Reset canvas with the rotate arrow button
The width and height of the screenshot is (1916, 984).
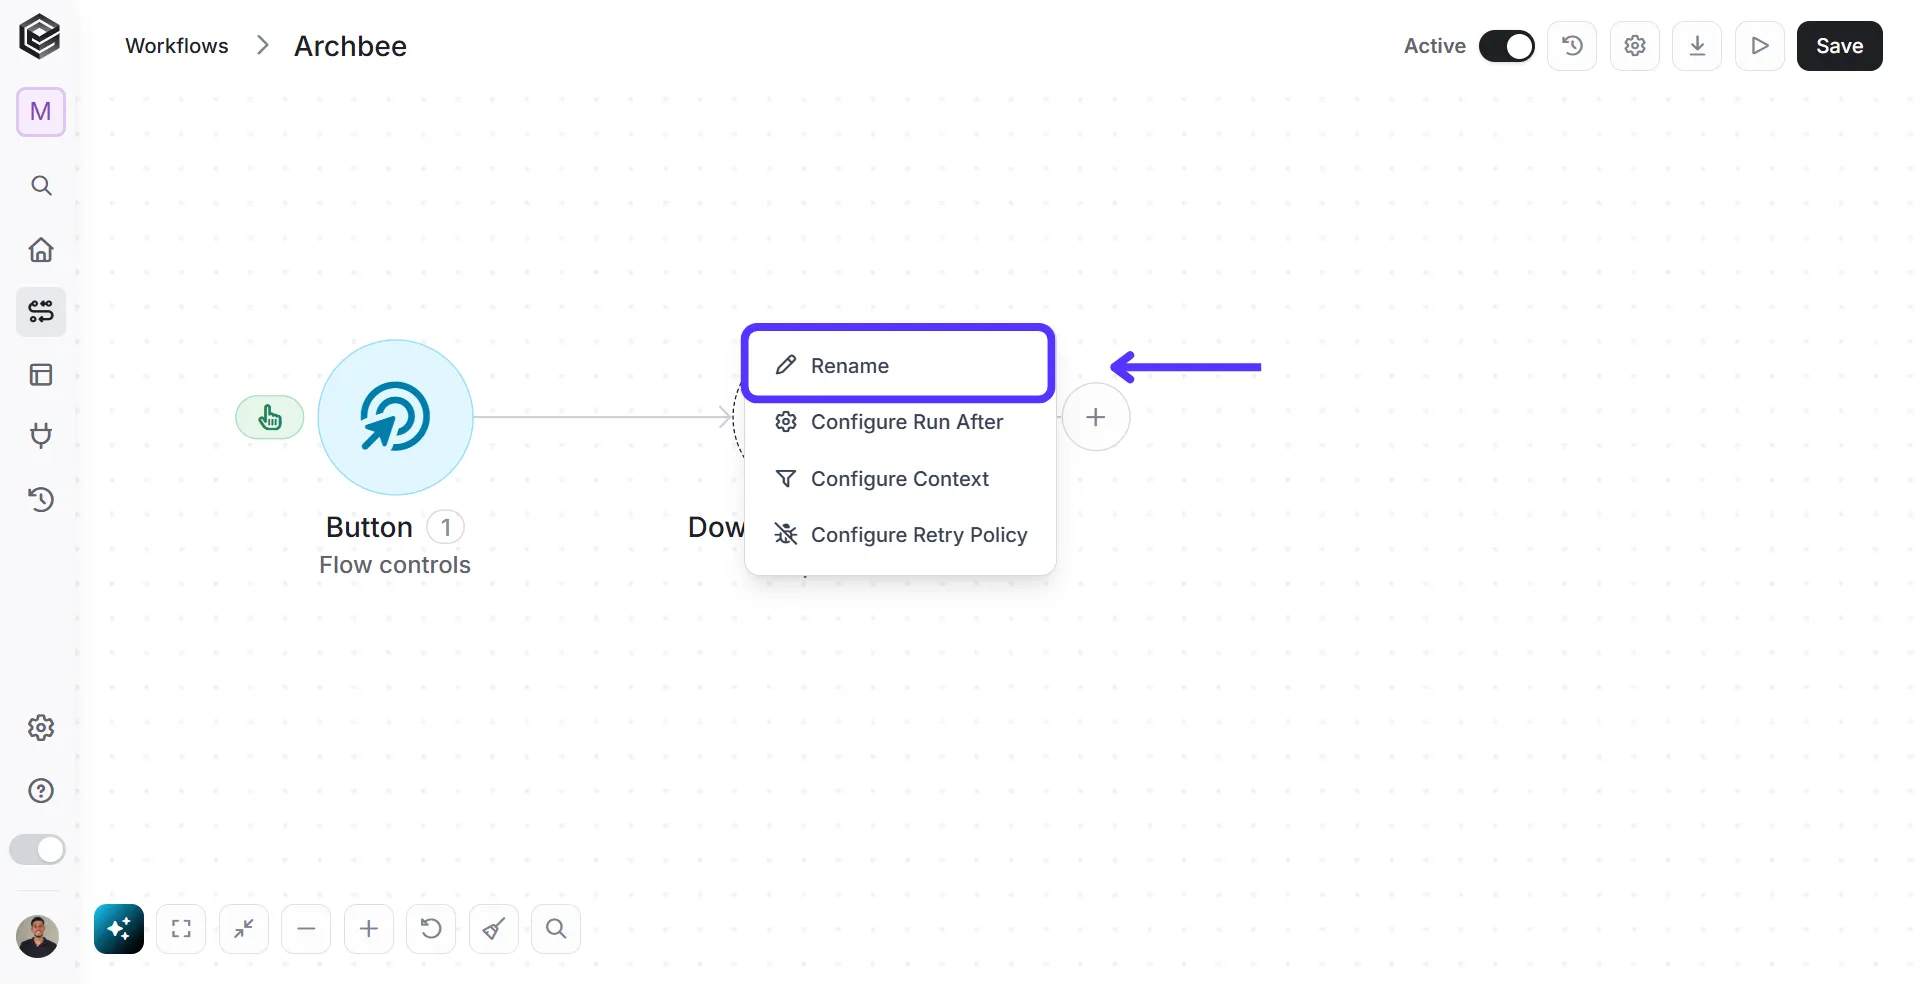[431, 929]
